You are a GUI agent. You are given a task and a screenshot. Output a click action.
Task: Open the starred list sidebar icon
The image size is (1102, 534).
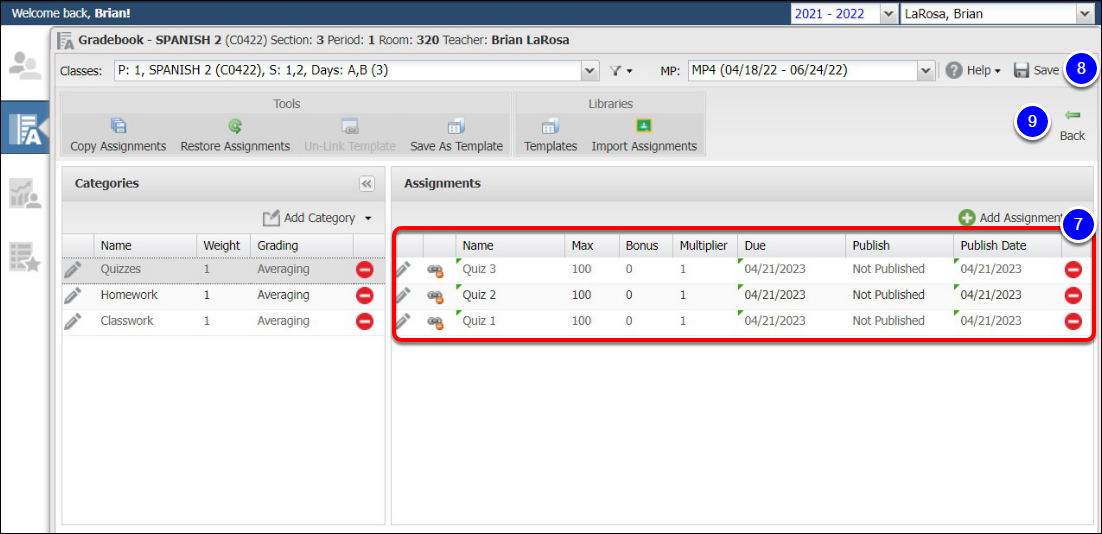pos(25,258)
